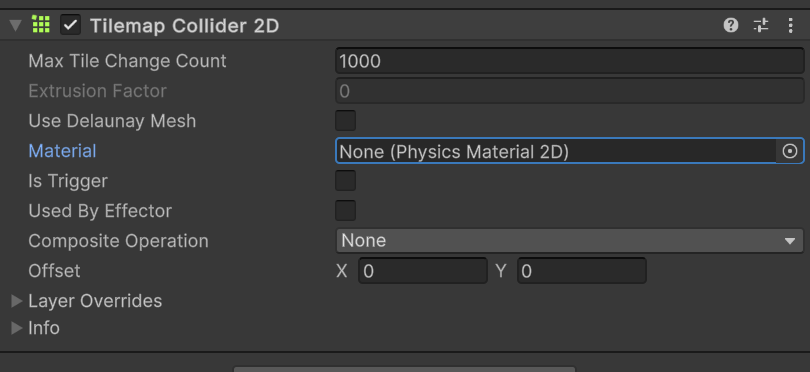Click the Offset property label
This screenshot has height=372, width=810.
(x=54, y=271)
